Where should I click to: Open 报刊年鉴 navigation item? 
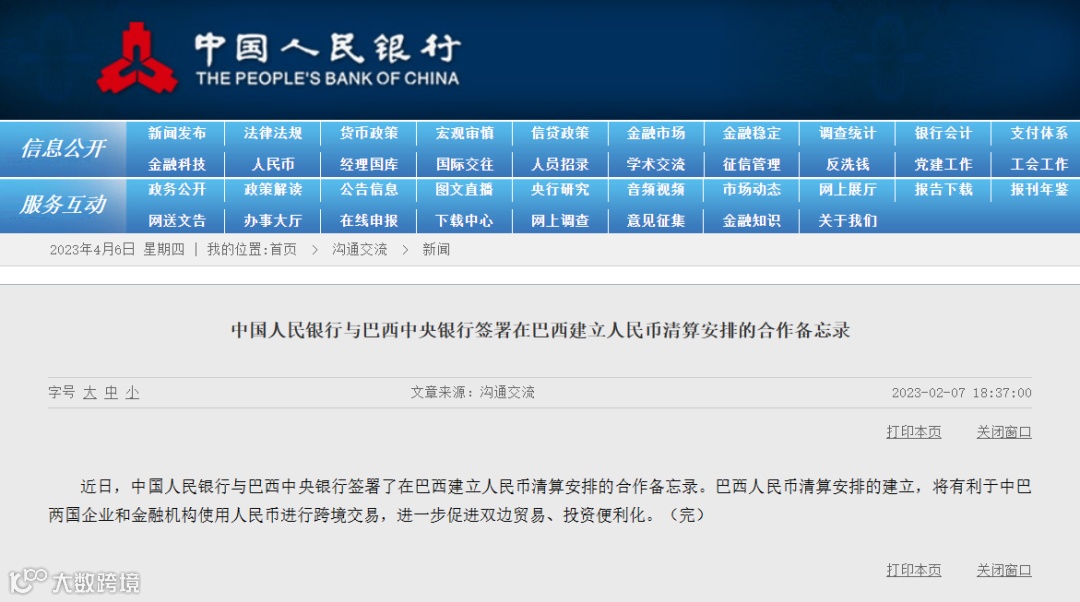pyautogui.click(x=1039, y=189)
